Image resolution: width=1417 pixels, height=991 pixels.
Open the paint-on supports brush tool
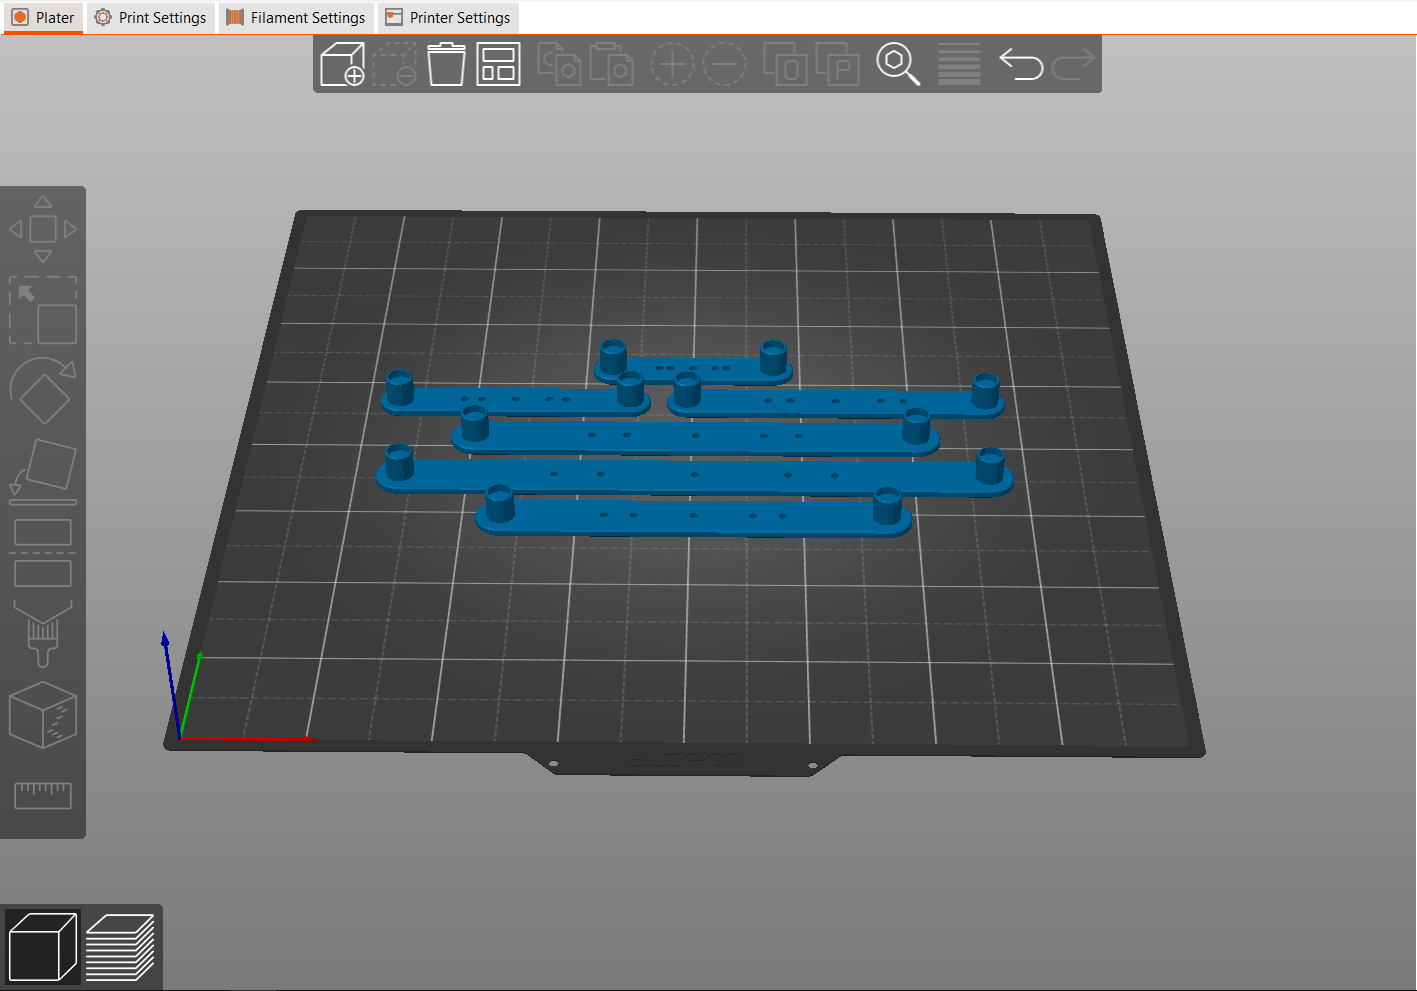pos(43,634)
